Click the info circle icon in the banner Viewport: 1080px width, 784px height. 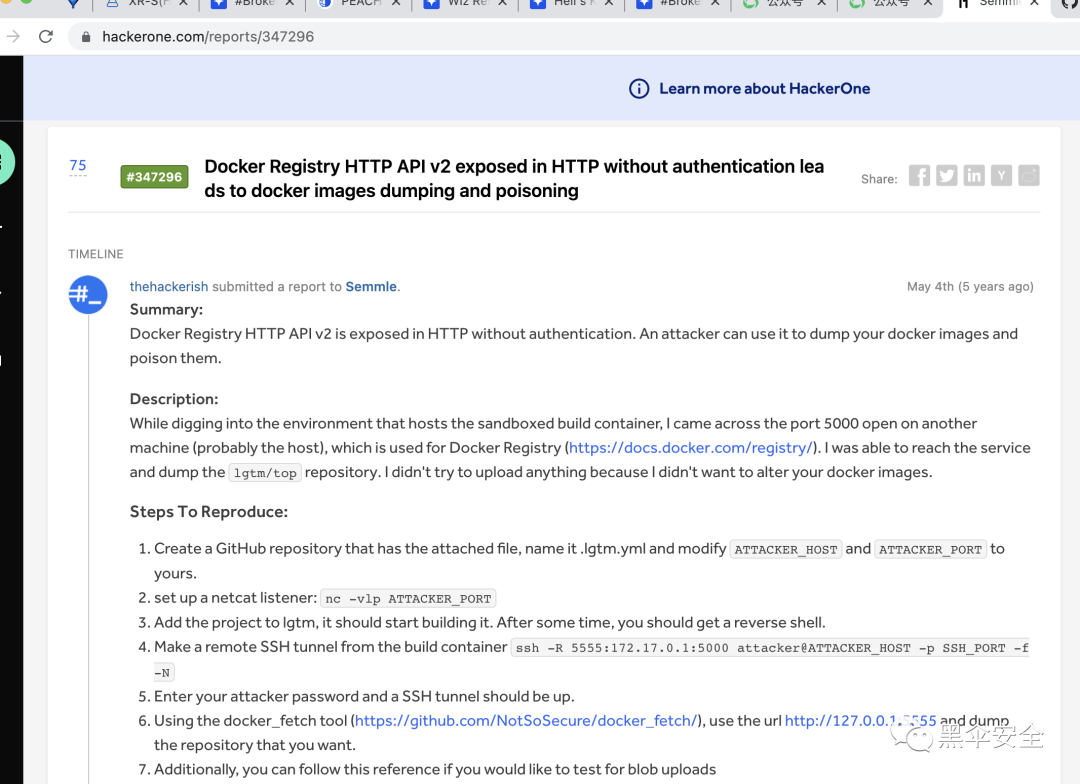(x=638, y=89)
